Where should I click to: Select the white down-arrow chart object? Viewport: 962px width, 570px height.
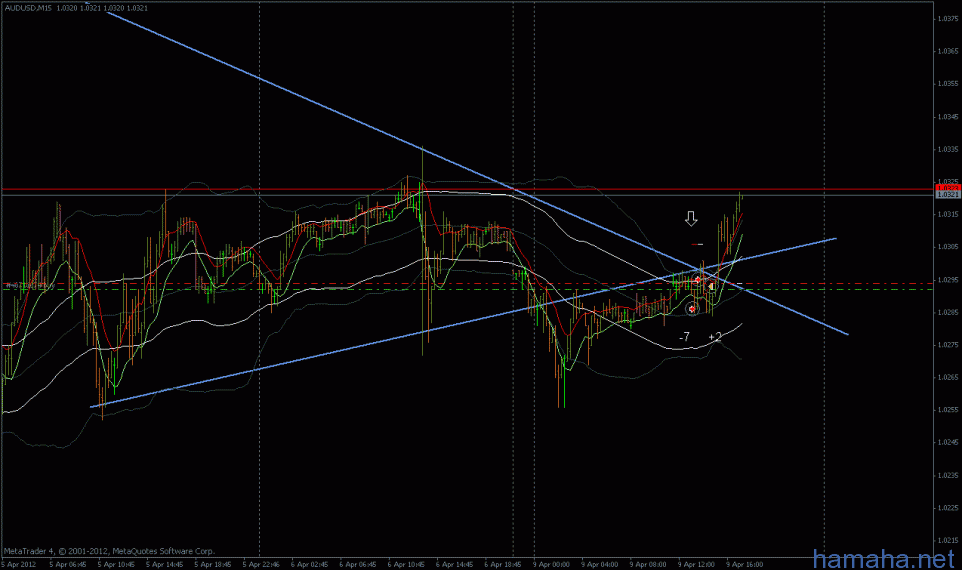691,219
